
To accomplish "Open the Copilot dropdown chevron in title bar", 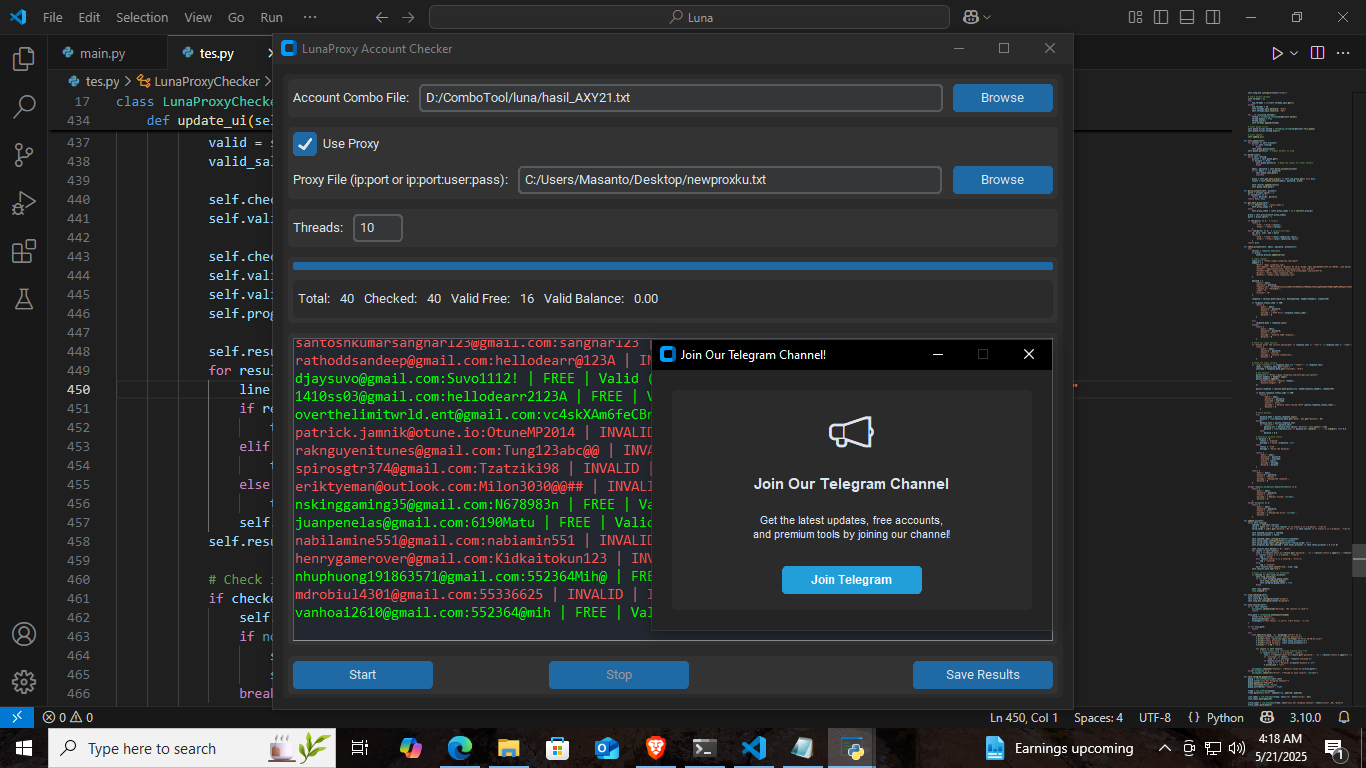I will click(x=988, y=17).
